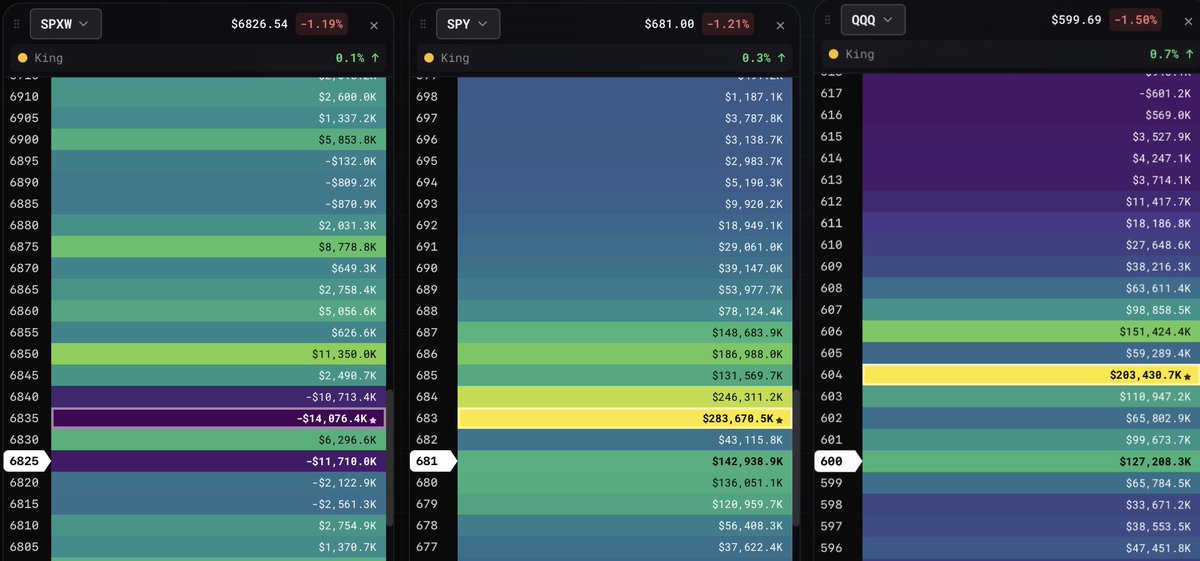The image size is (1200, 561).
Task: Click the 0.1% King change indicator
Action: 358,58
